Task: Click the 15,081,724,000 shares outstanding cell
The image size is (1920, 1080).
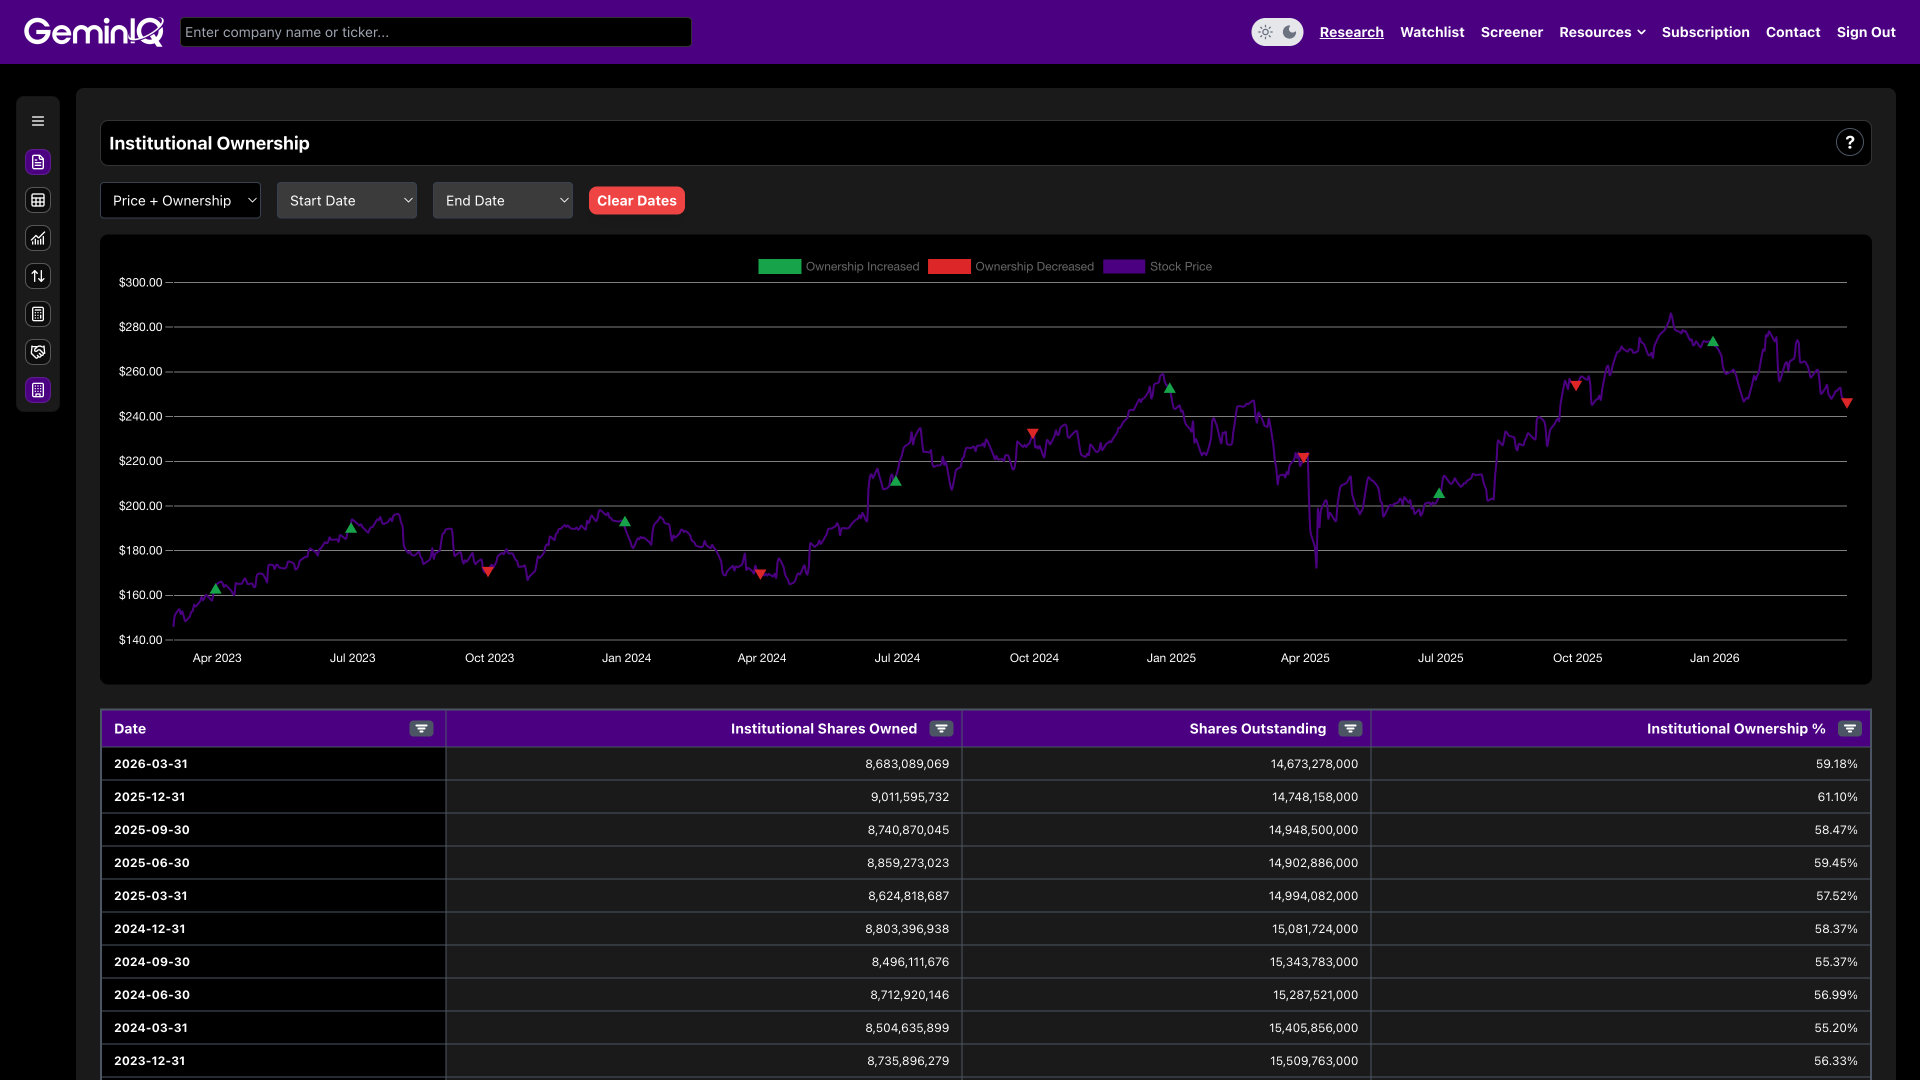Action: tap(1166, 929)
